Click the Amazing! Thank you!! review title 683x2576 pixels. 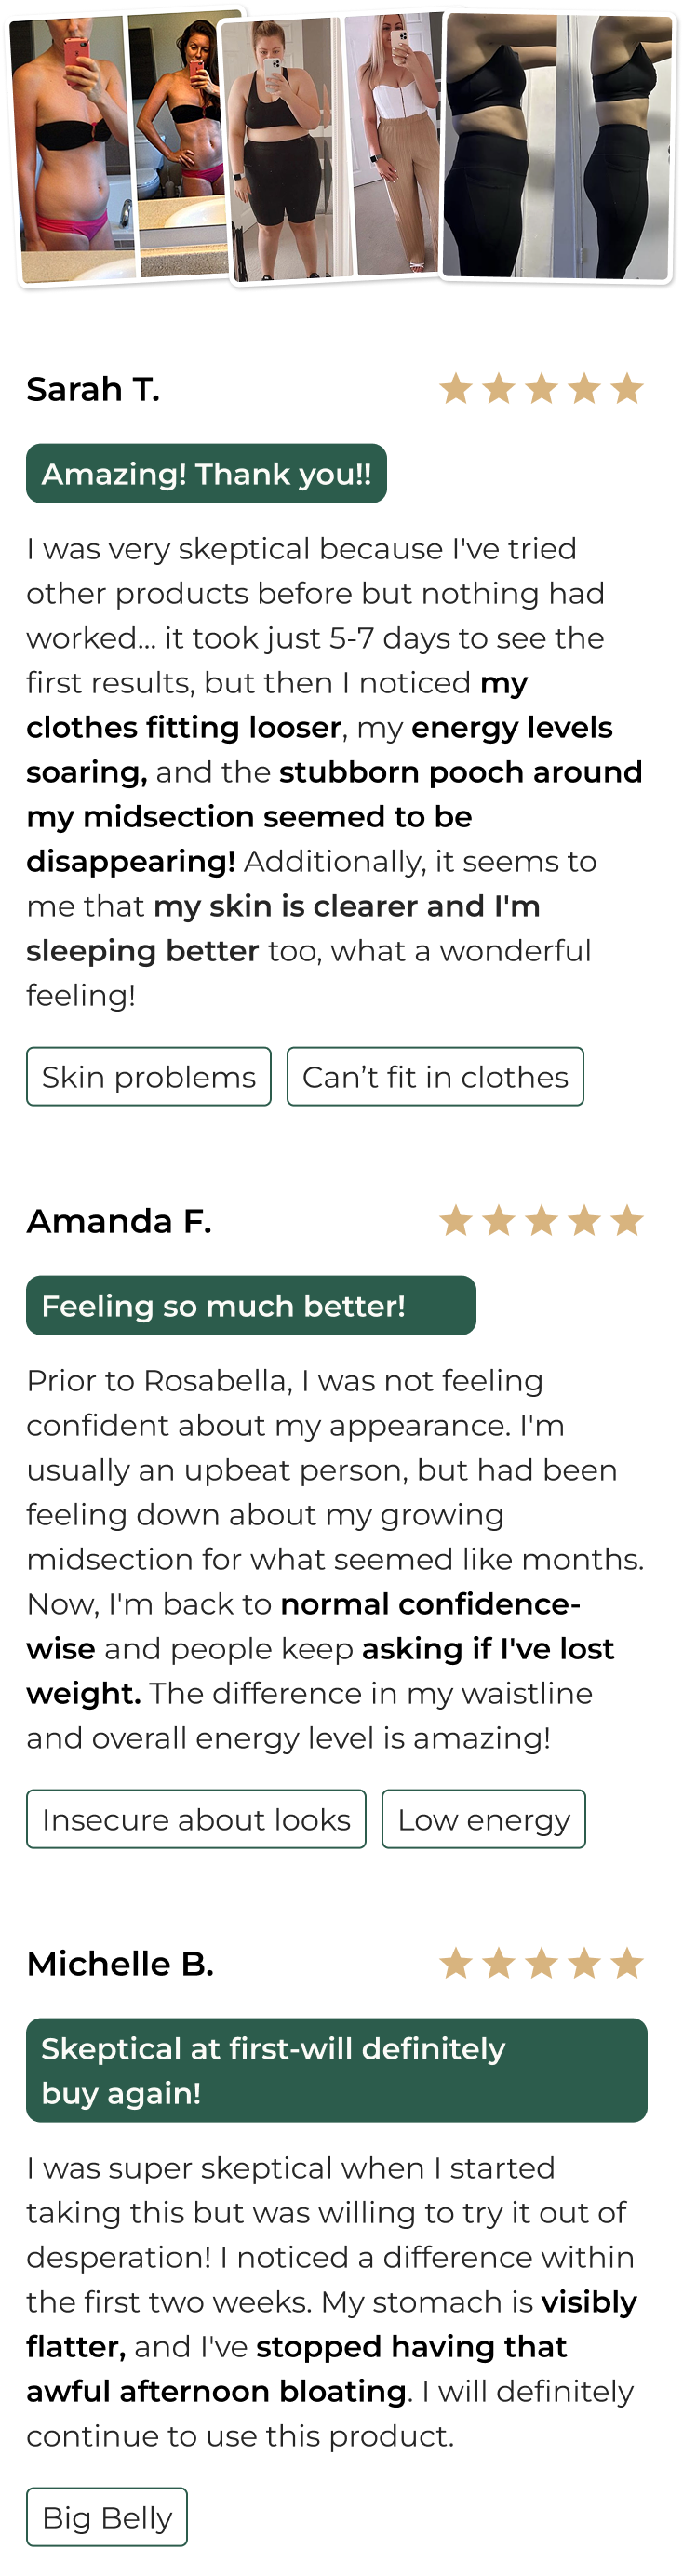(x=206, y=473)
